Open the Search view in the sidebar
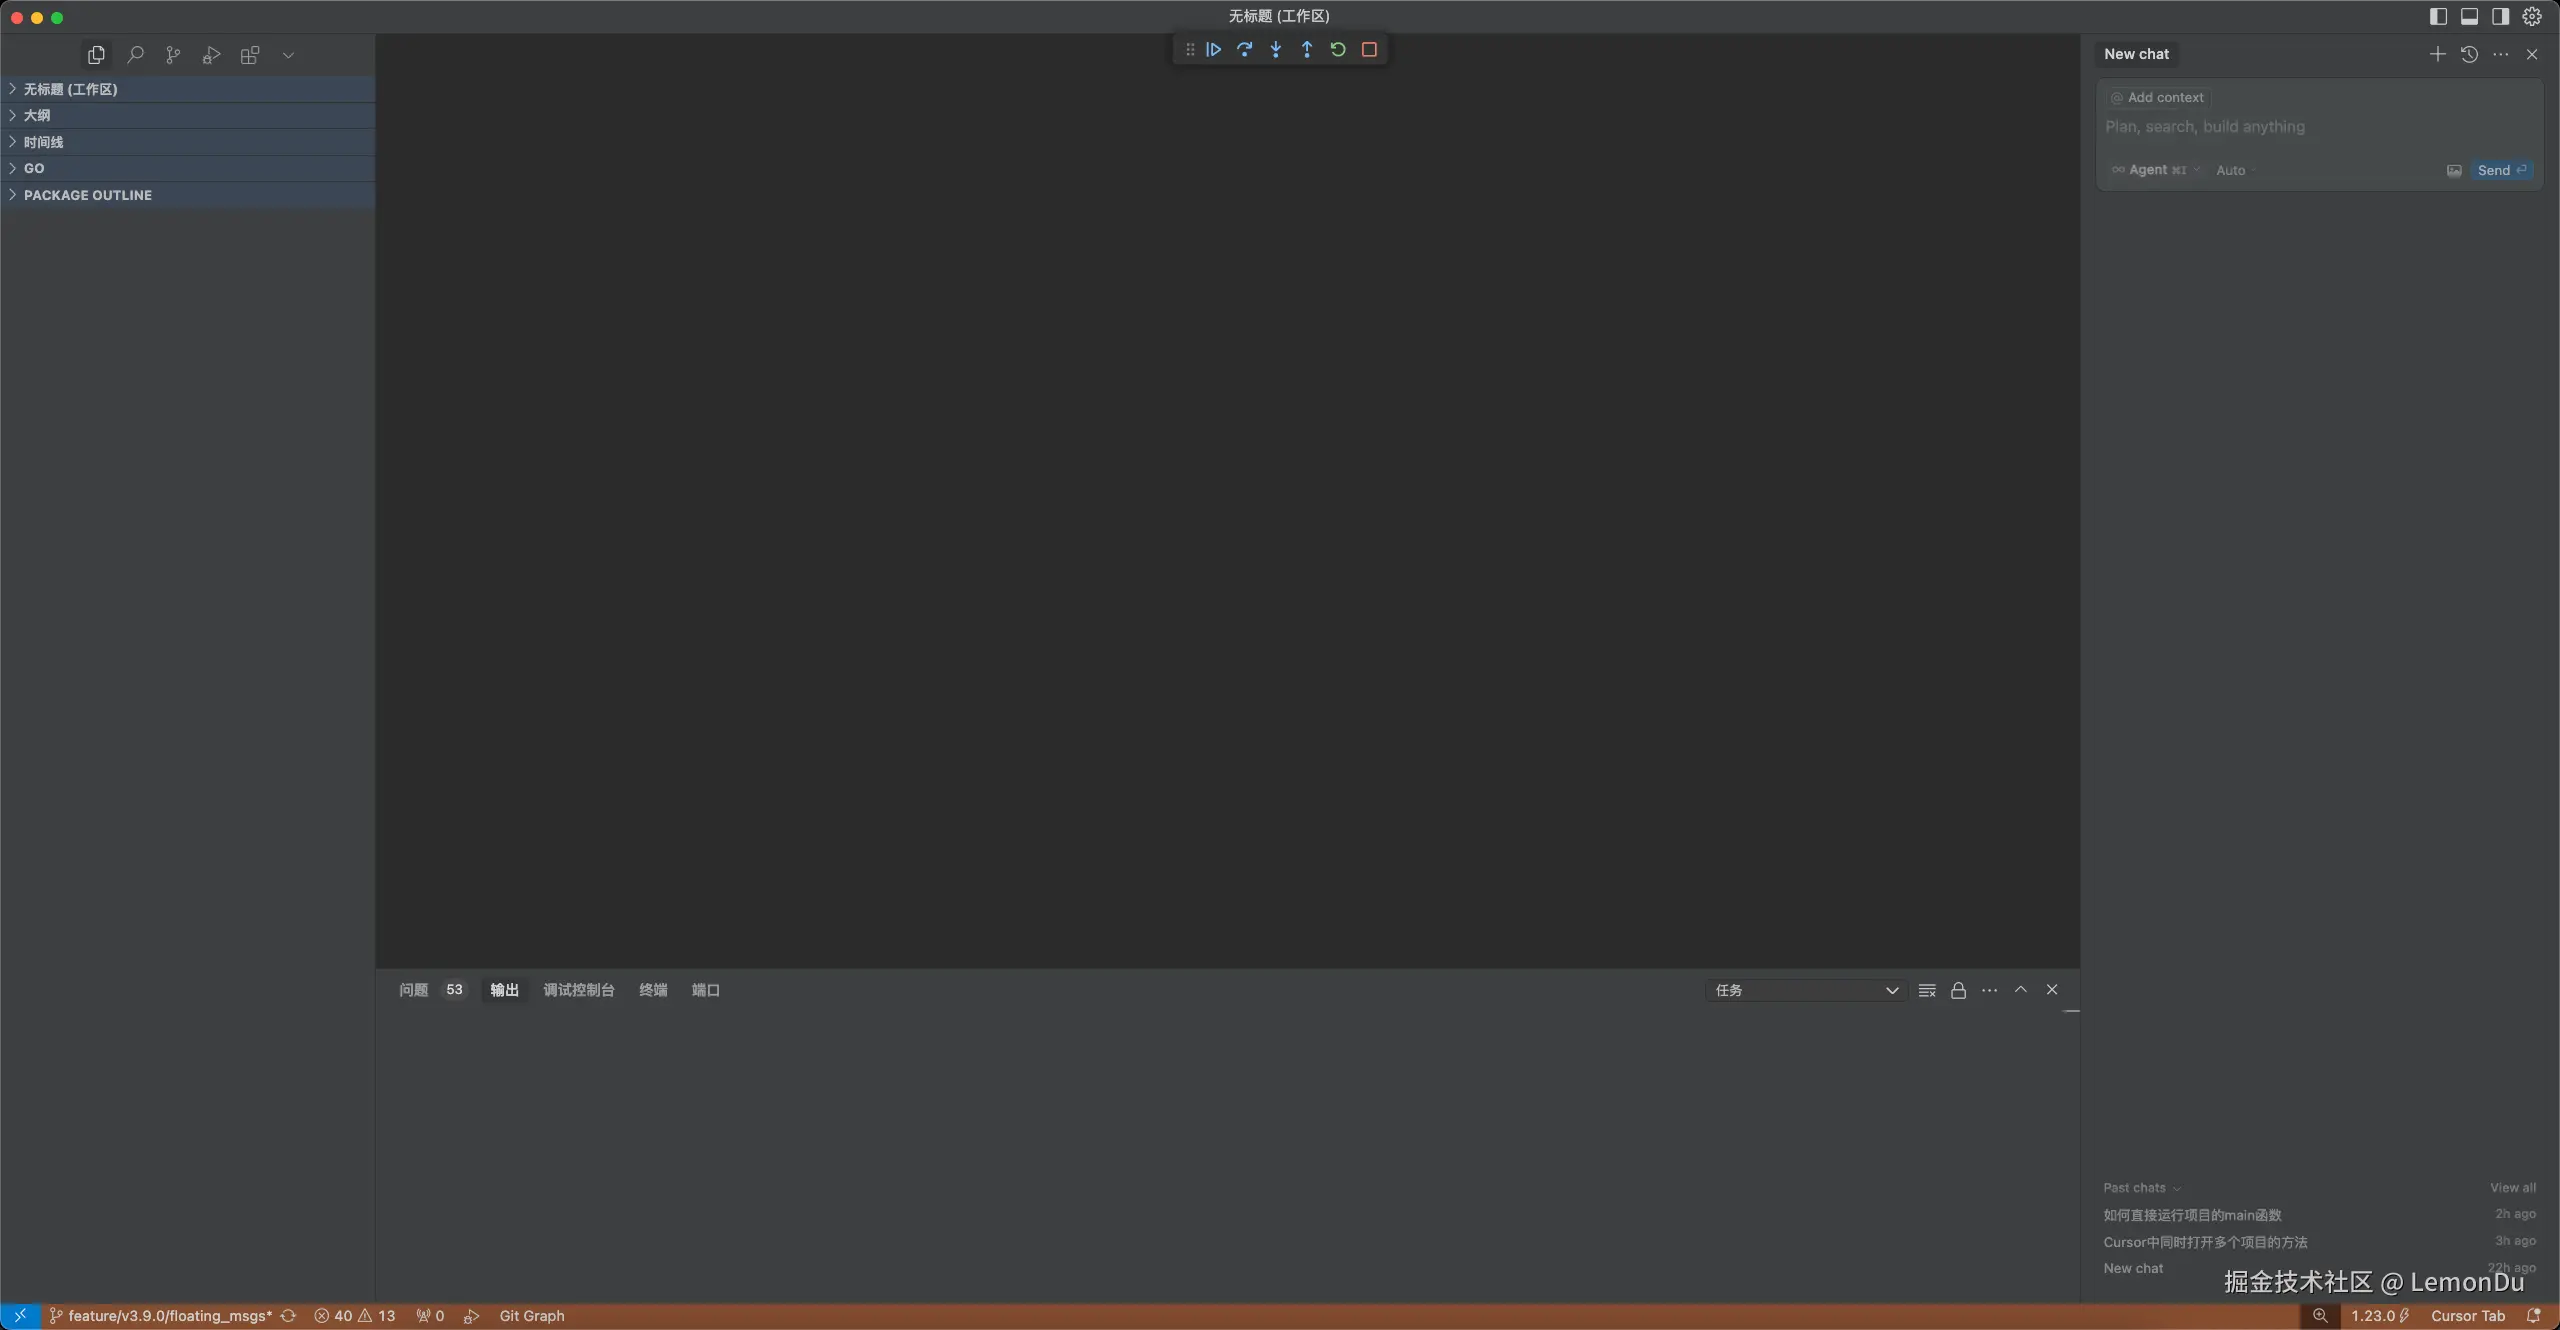 [x=135, y=55]
